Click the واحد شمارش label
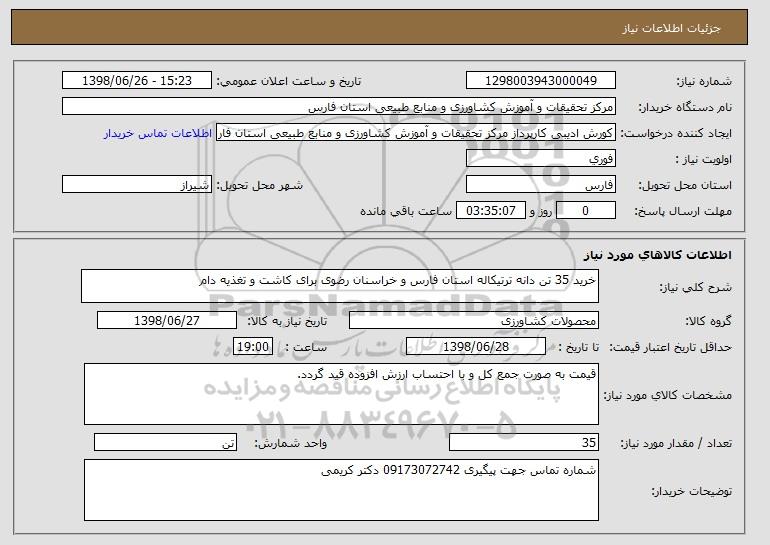The image size is (770, 545). click(290, 443)
